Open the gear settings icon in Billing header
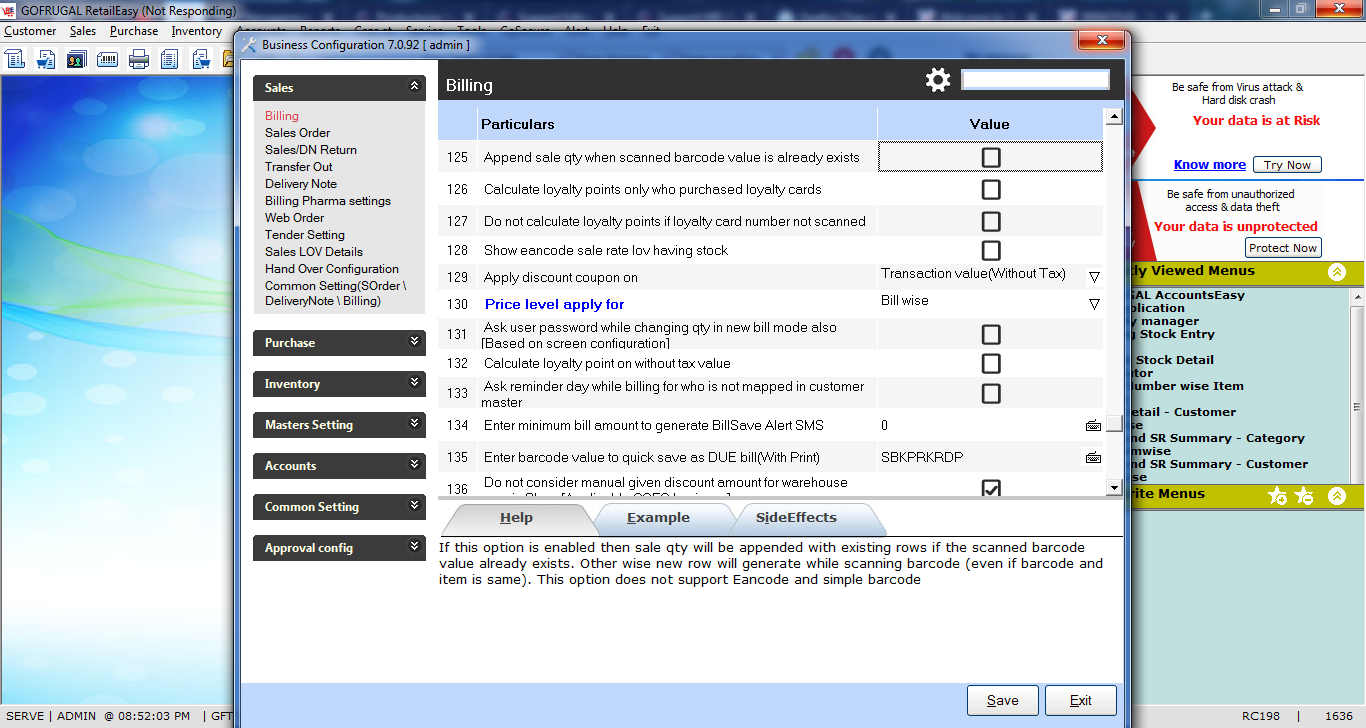The height and width of the screenshot is (728, 1366). tap(938, 80)
